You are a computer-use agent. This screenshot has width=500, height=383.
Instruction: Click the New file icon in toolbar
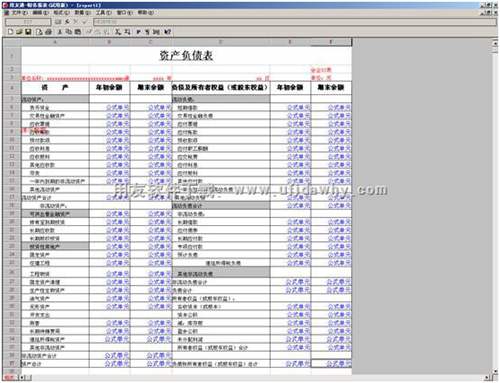(x=10, y=32)
